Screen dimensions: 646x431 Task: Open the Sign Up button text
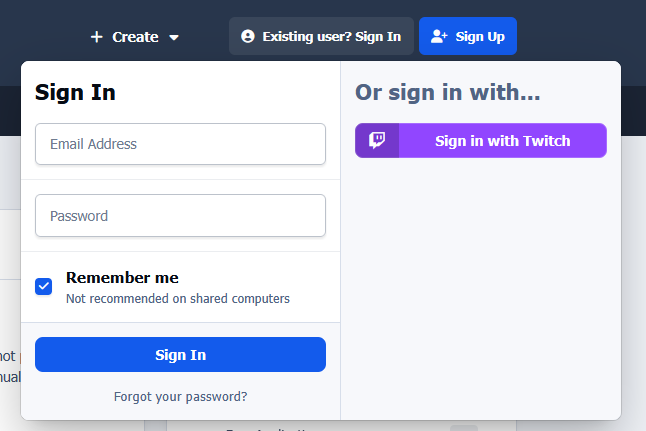[480, 37]
